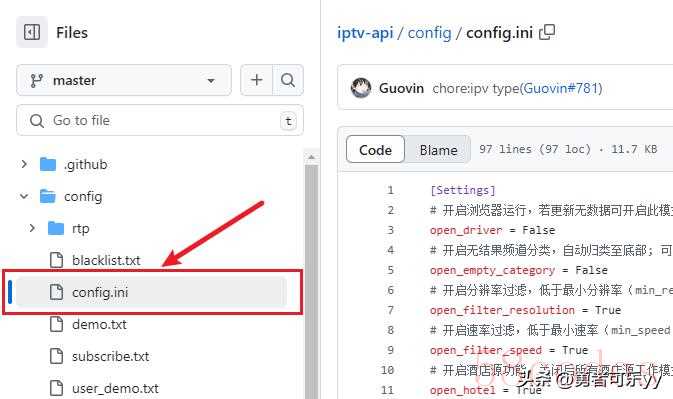Image resolution: width=673 pixels, height=399 pixels.
Task: Click config.ini breadcrumb file name
Action: click(x=499, y=33)
